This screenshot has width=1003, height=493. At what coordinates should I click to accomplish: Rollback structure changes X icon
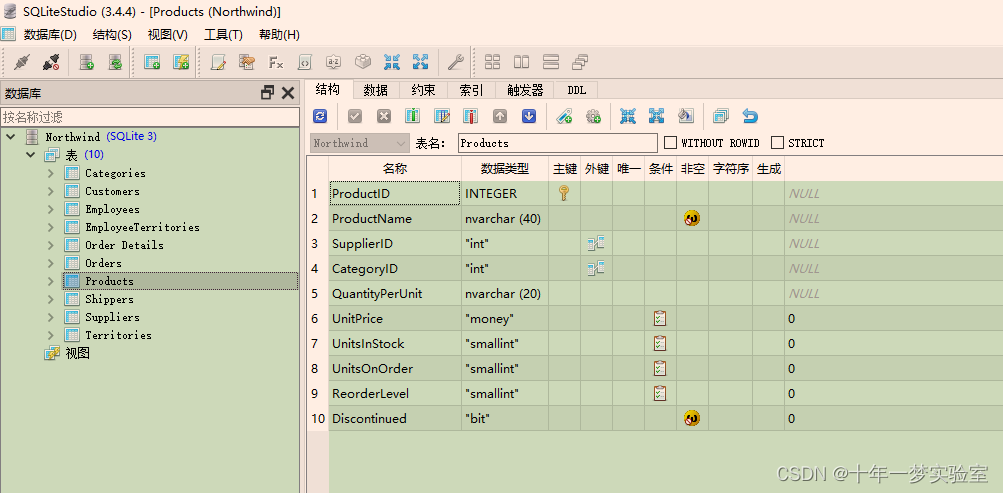(x=384, y=116)
